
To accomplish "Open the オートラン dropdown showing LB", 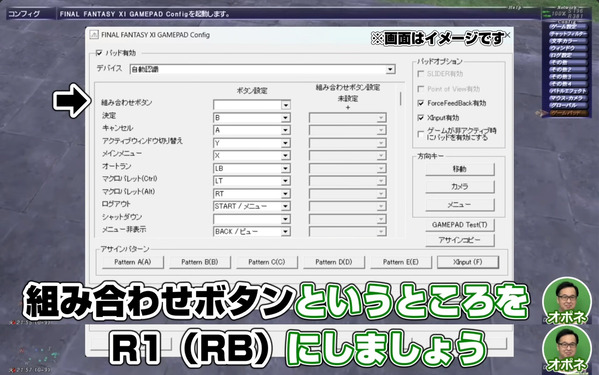I will (252, 168).
